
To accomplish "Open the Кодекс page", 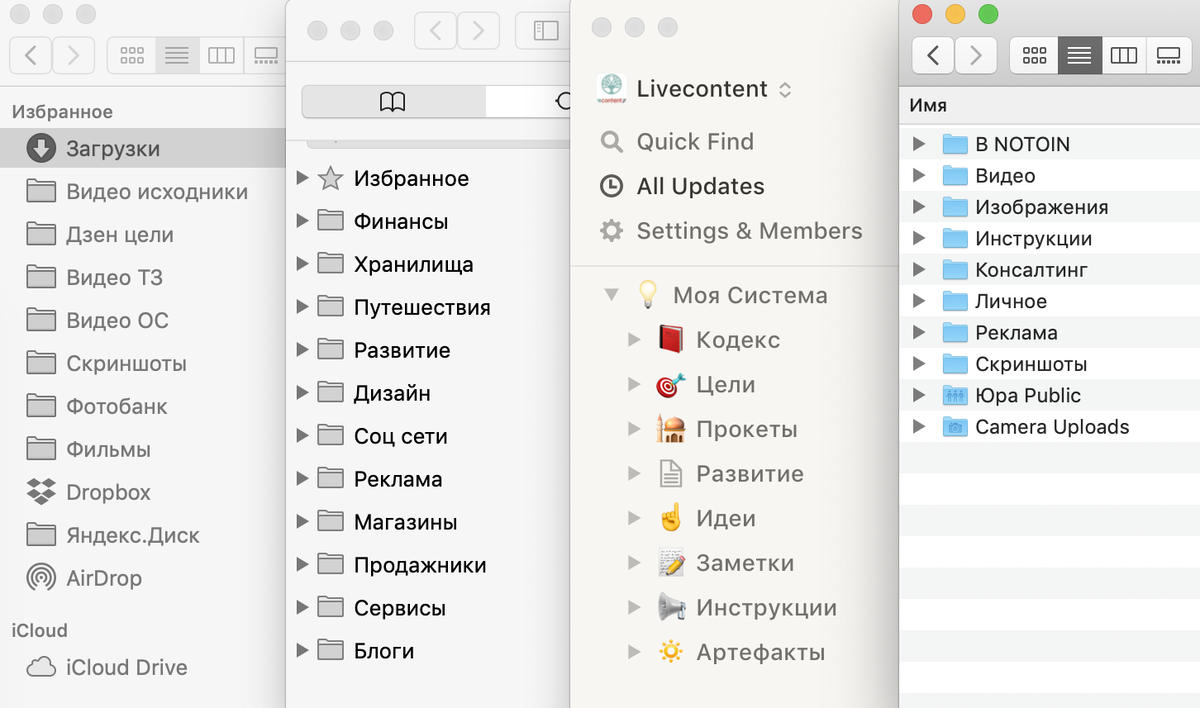I will point(737,340).
